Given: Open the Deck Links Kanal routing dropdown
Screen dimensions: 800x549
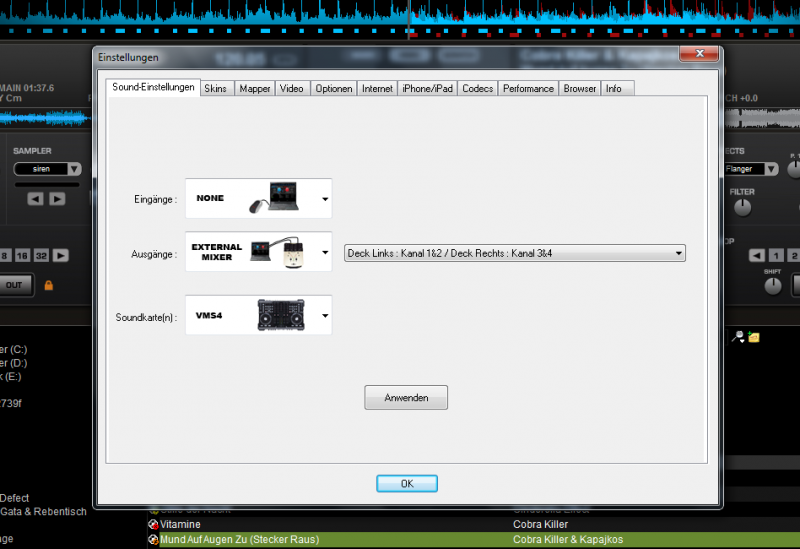Looking at the screenshot, I should coord(515,253).
